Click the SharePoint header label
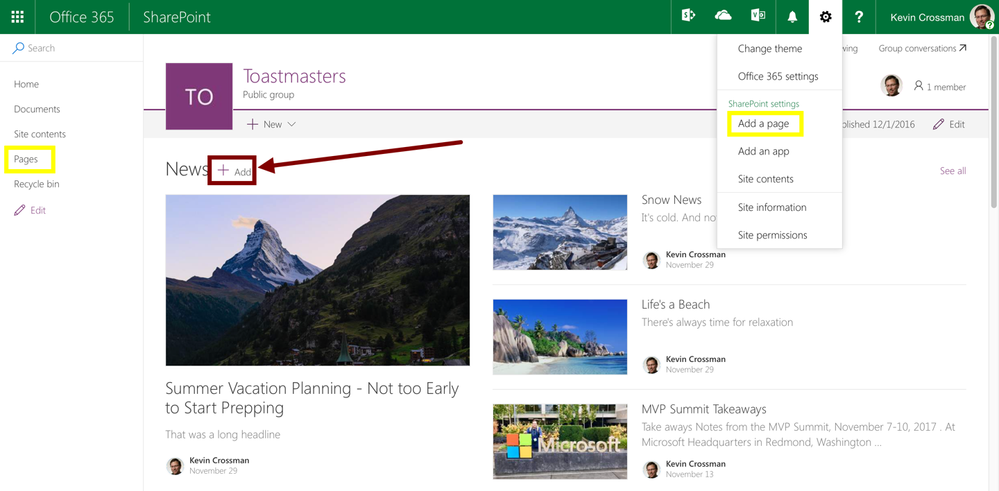This screenshot has width=999, height=491. 177,17
